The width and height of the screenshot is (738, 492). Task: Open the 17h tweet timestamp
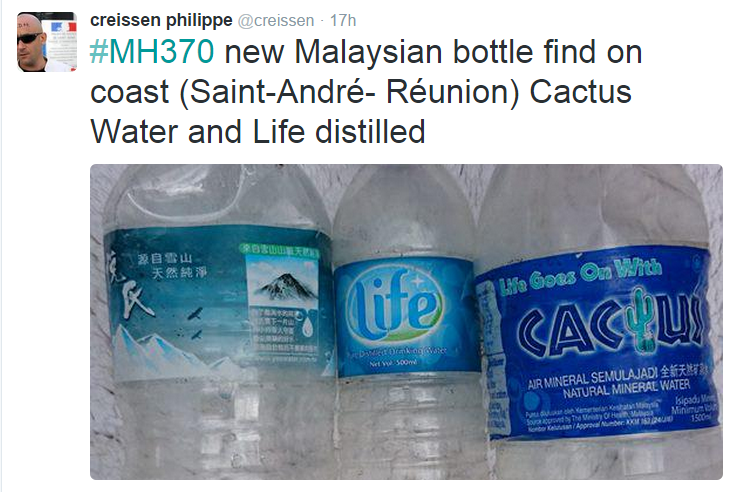pos(343,21)
